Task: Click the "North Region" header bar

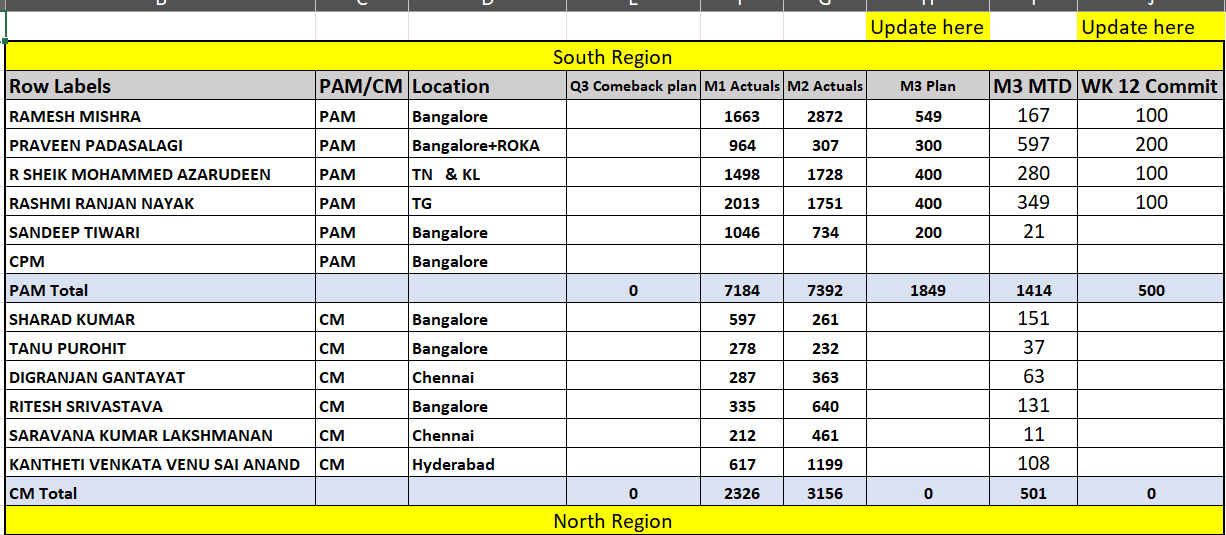Action: tap(612, 521)
